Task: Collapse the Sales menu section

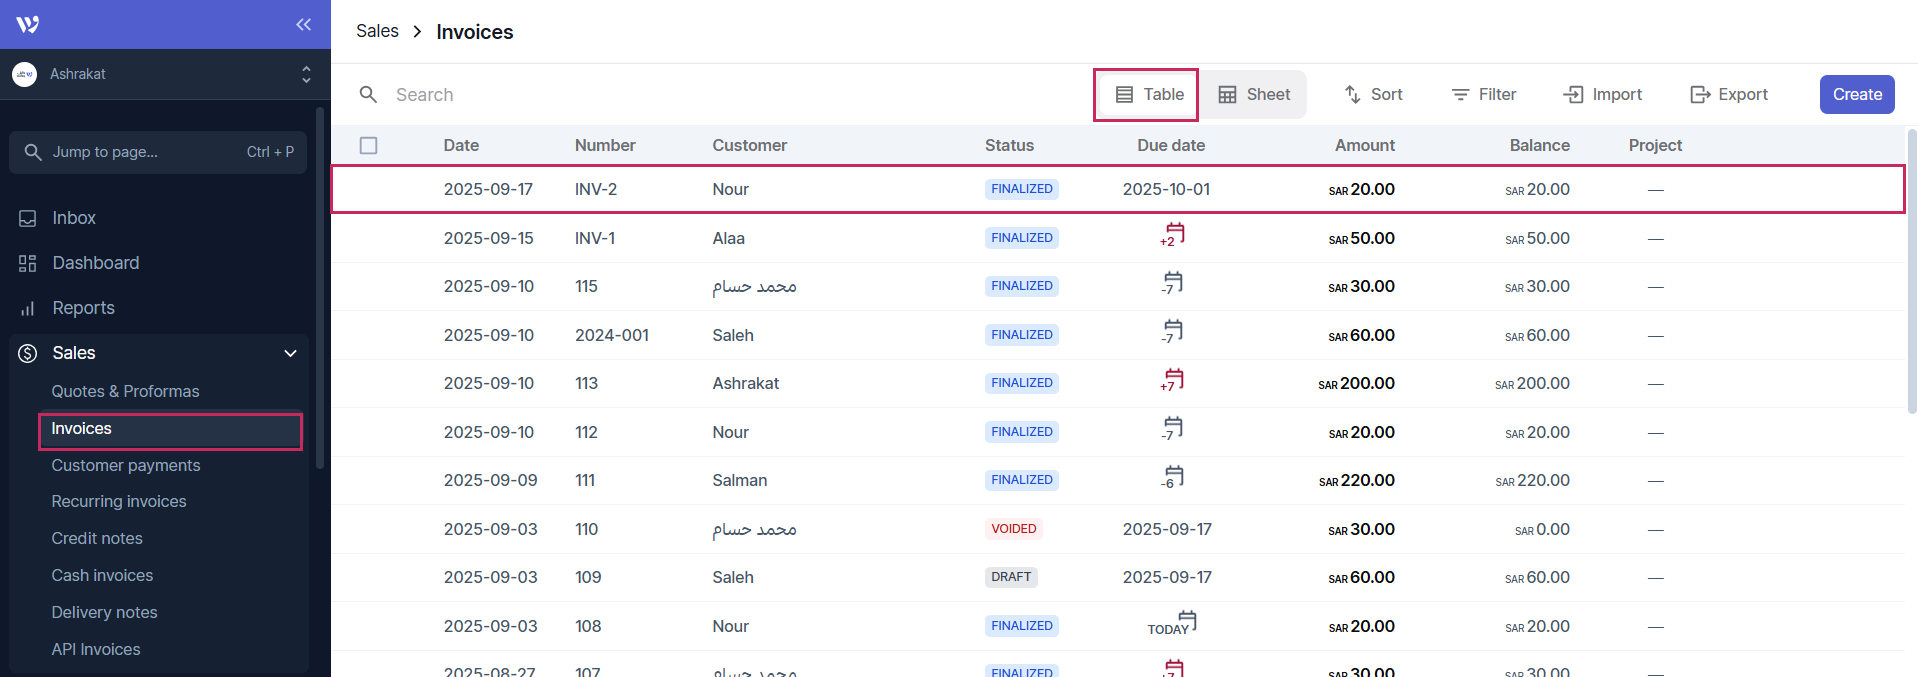Action: [290, 353]
